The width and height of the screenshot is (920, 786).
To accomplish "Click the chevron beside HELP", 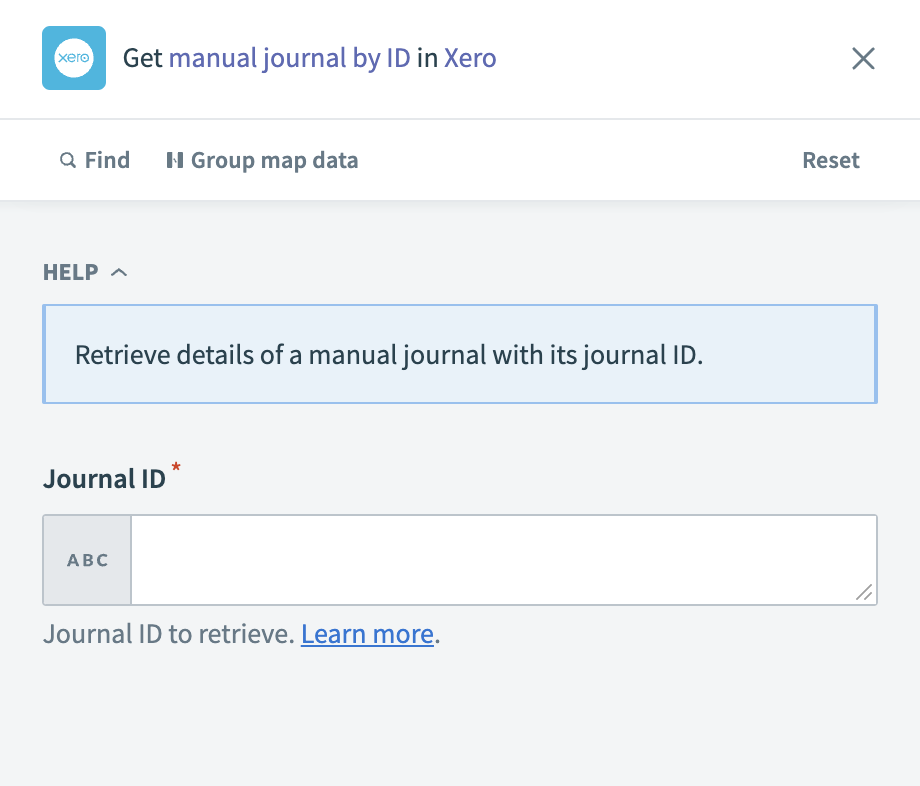I will [x=120, y=271].
